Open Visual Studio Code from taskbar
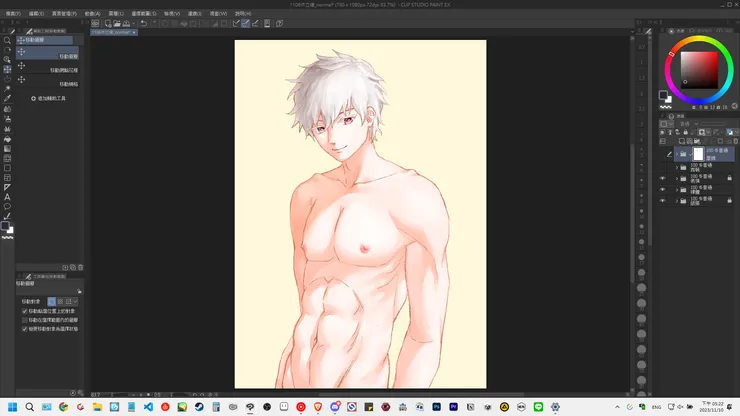The image size is (740, 416). (x=148, y=407)
